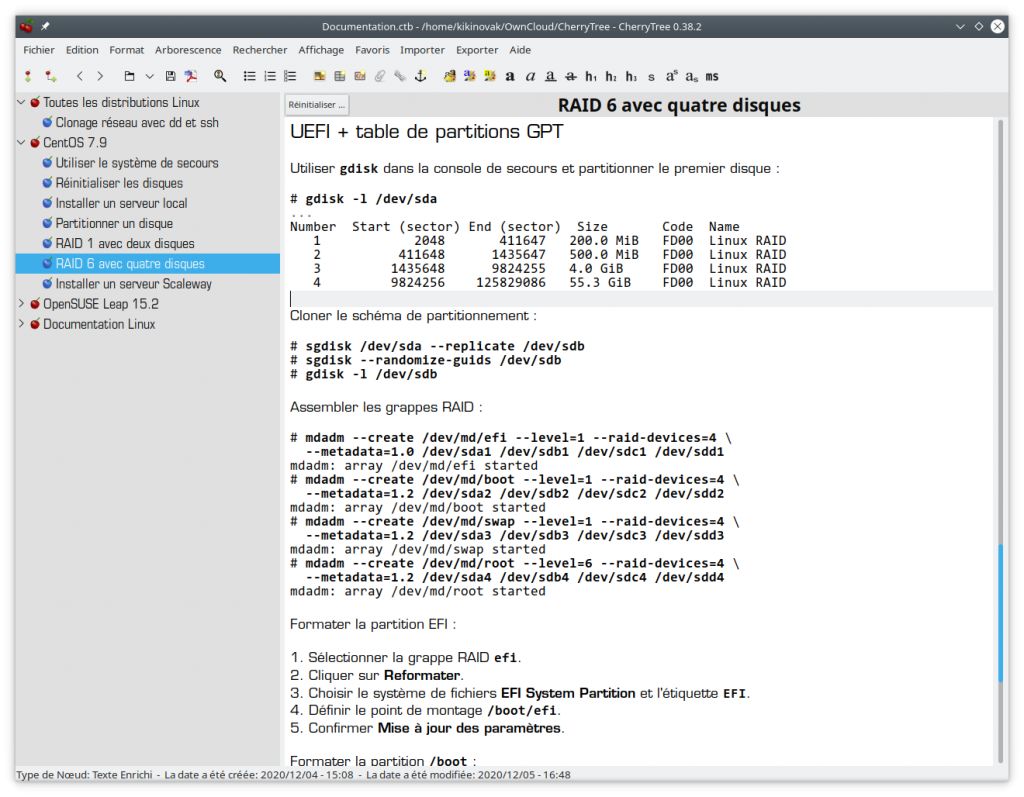The height and width of the screenshot is (797, 1024).
Task: Export the current node to PDF
Action: (192, 76)
